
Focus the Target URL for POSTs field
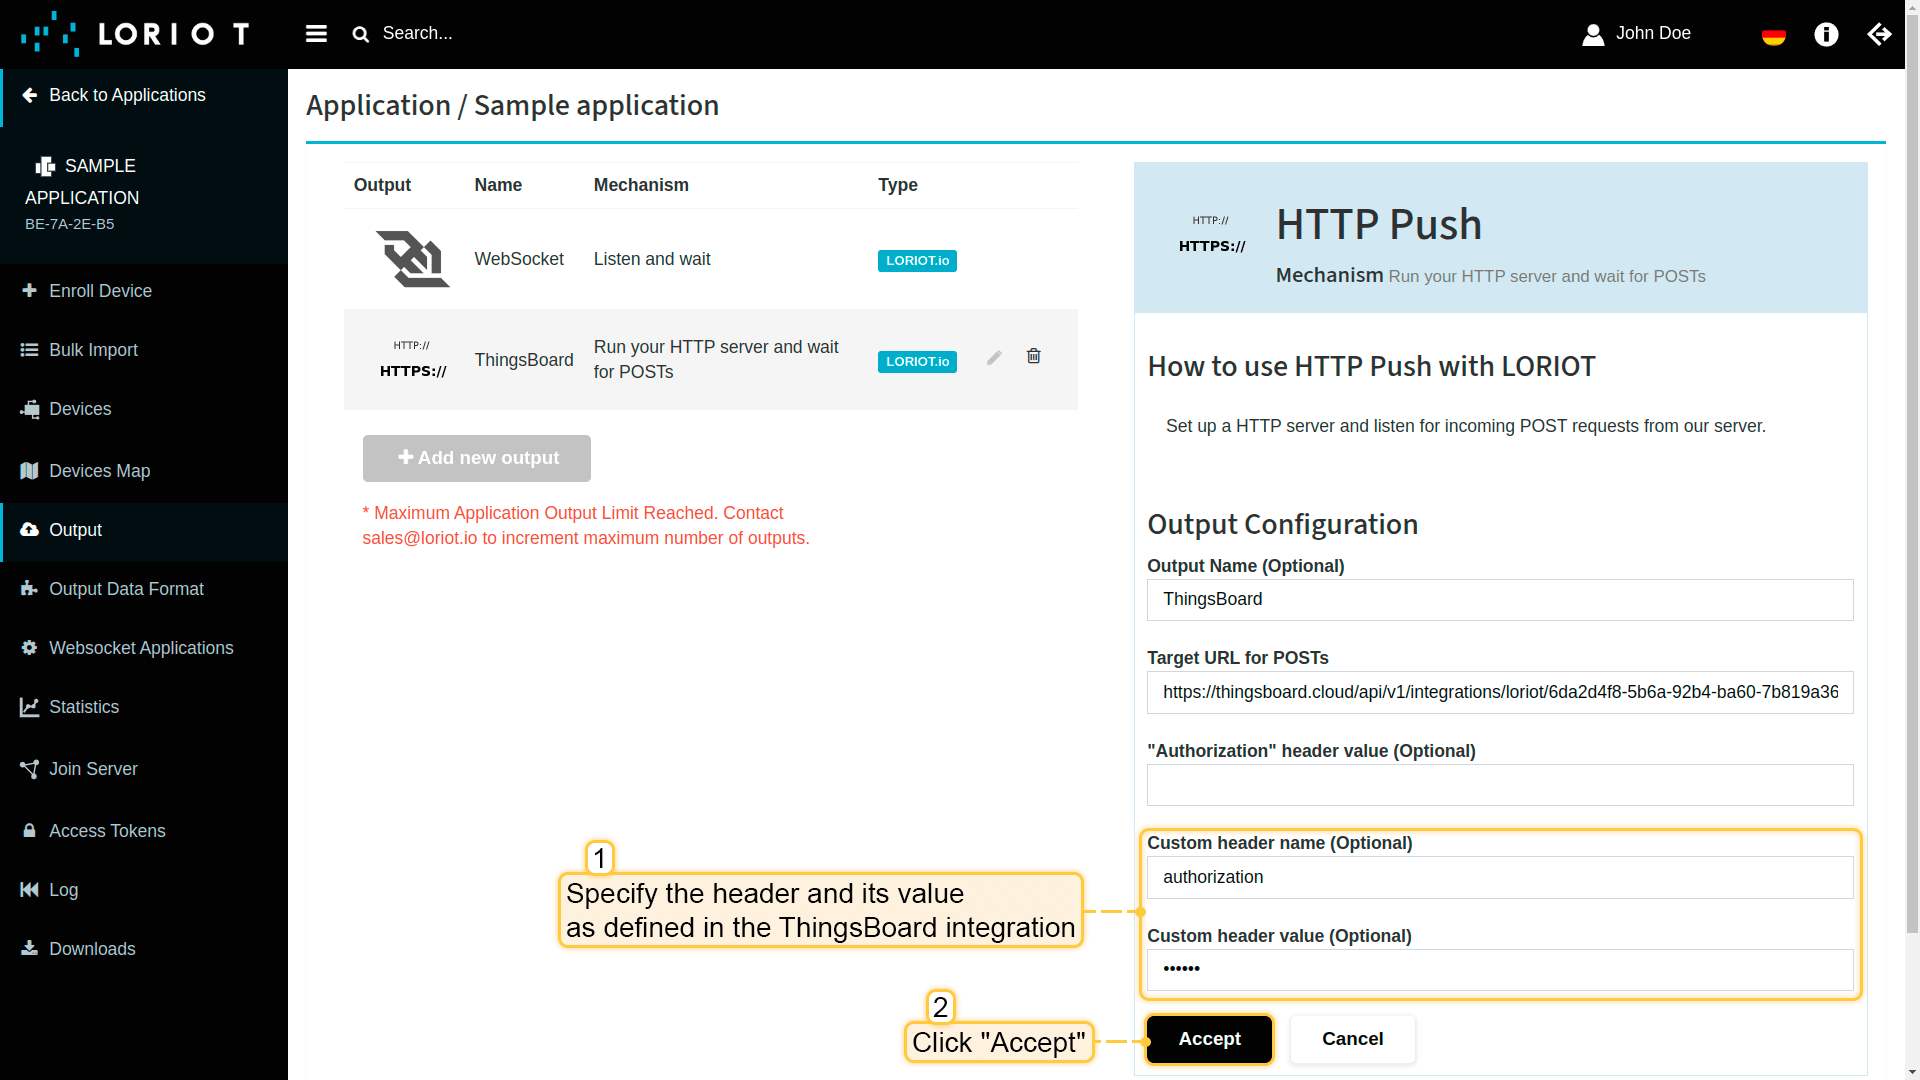[1499, 692]
